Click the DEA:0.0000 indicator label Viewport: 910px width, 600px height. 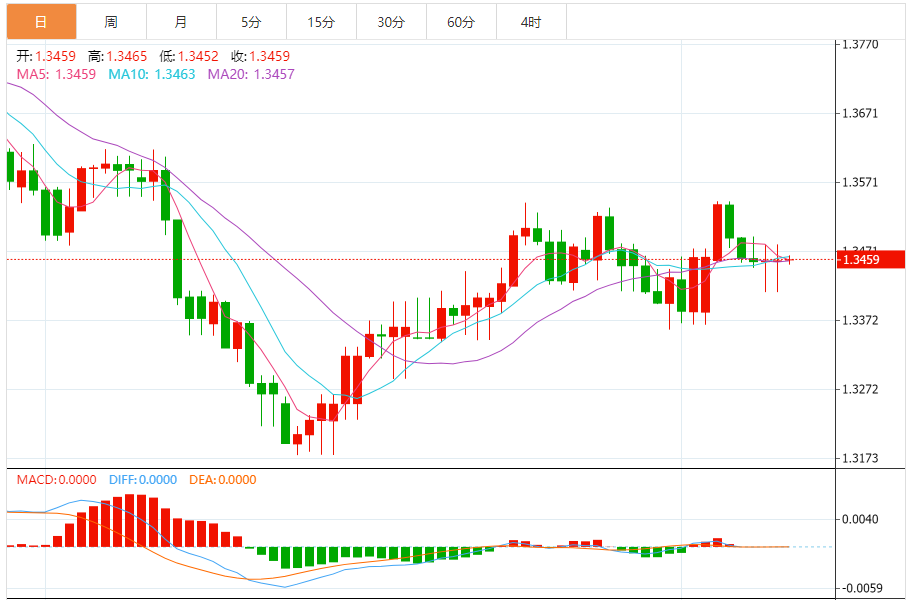click(x=222, y=480)
